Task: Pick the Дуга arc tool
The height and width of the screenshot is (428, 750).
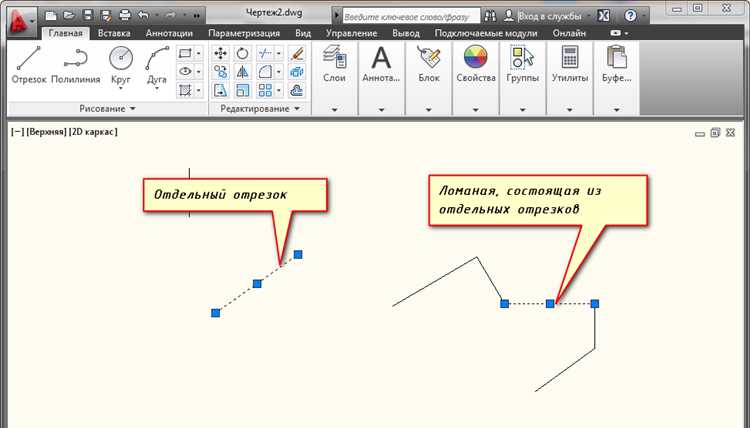Action: click(157, 63)
